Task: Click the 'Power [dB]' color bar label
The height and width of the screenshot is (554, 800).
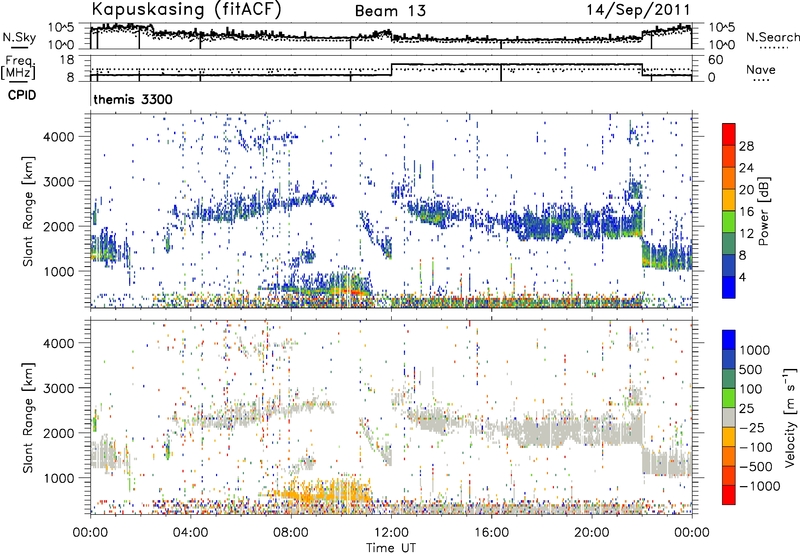Action: pos(764,211)
